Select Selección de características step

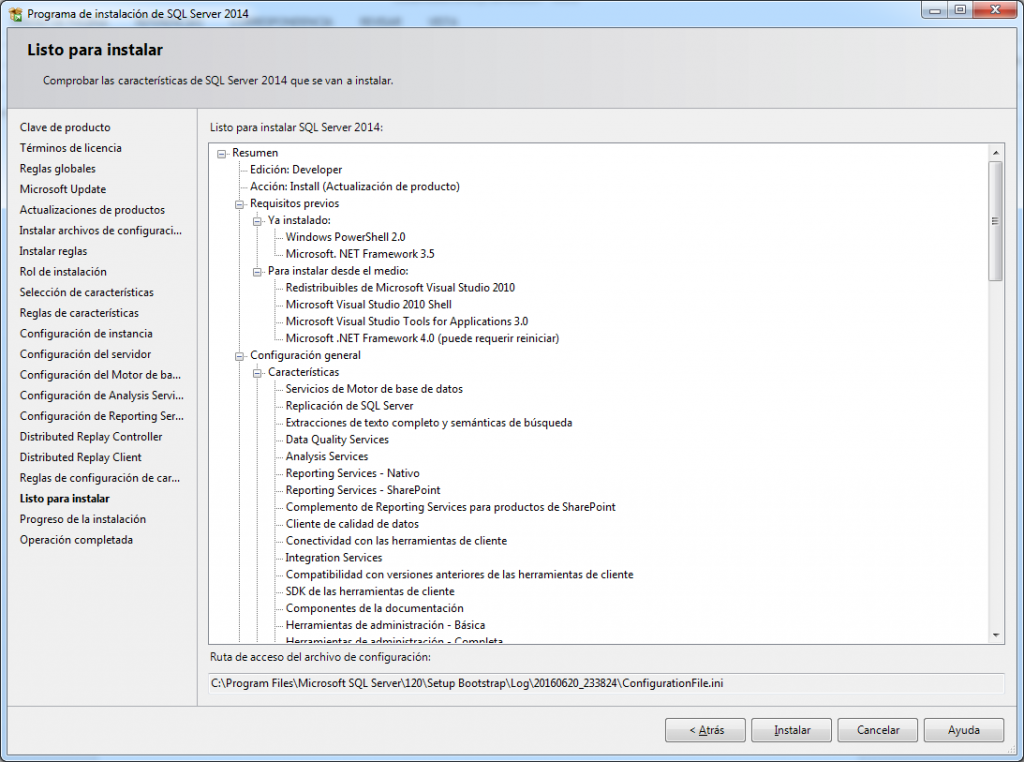coord(86,293)
